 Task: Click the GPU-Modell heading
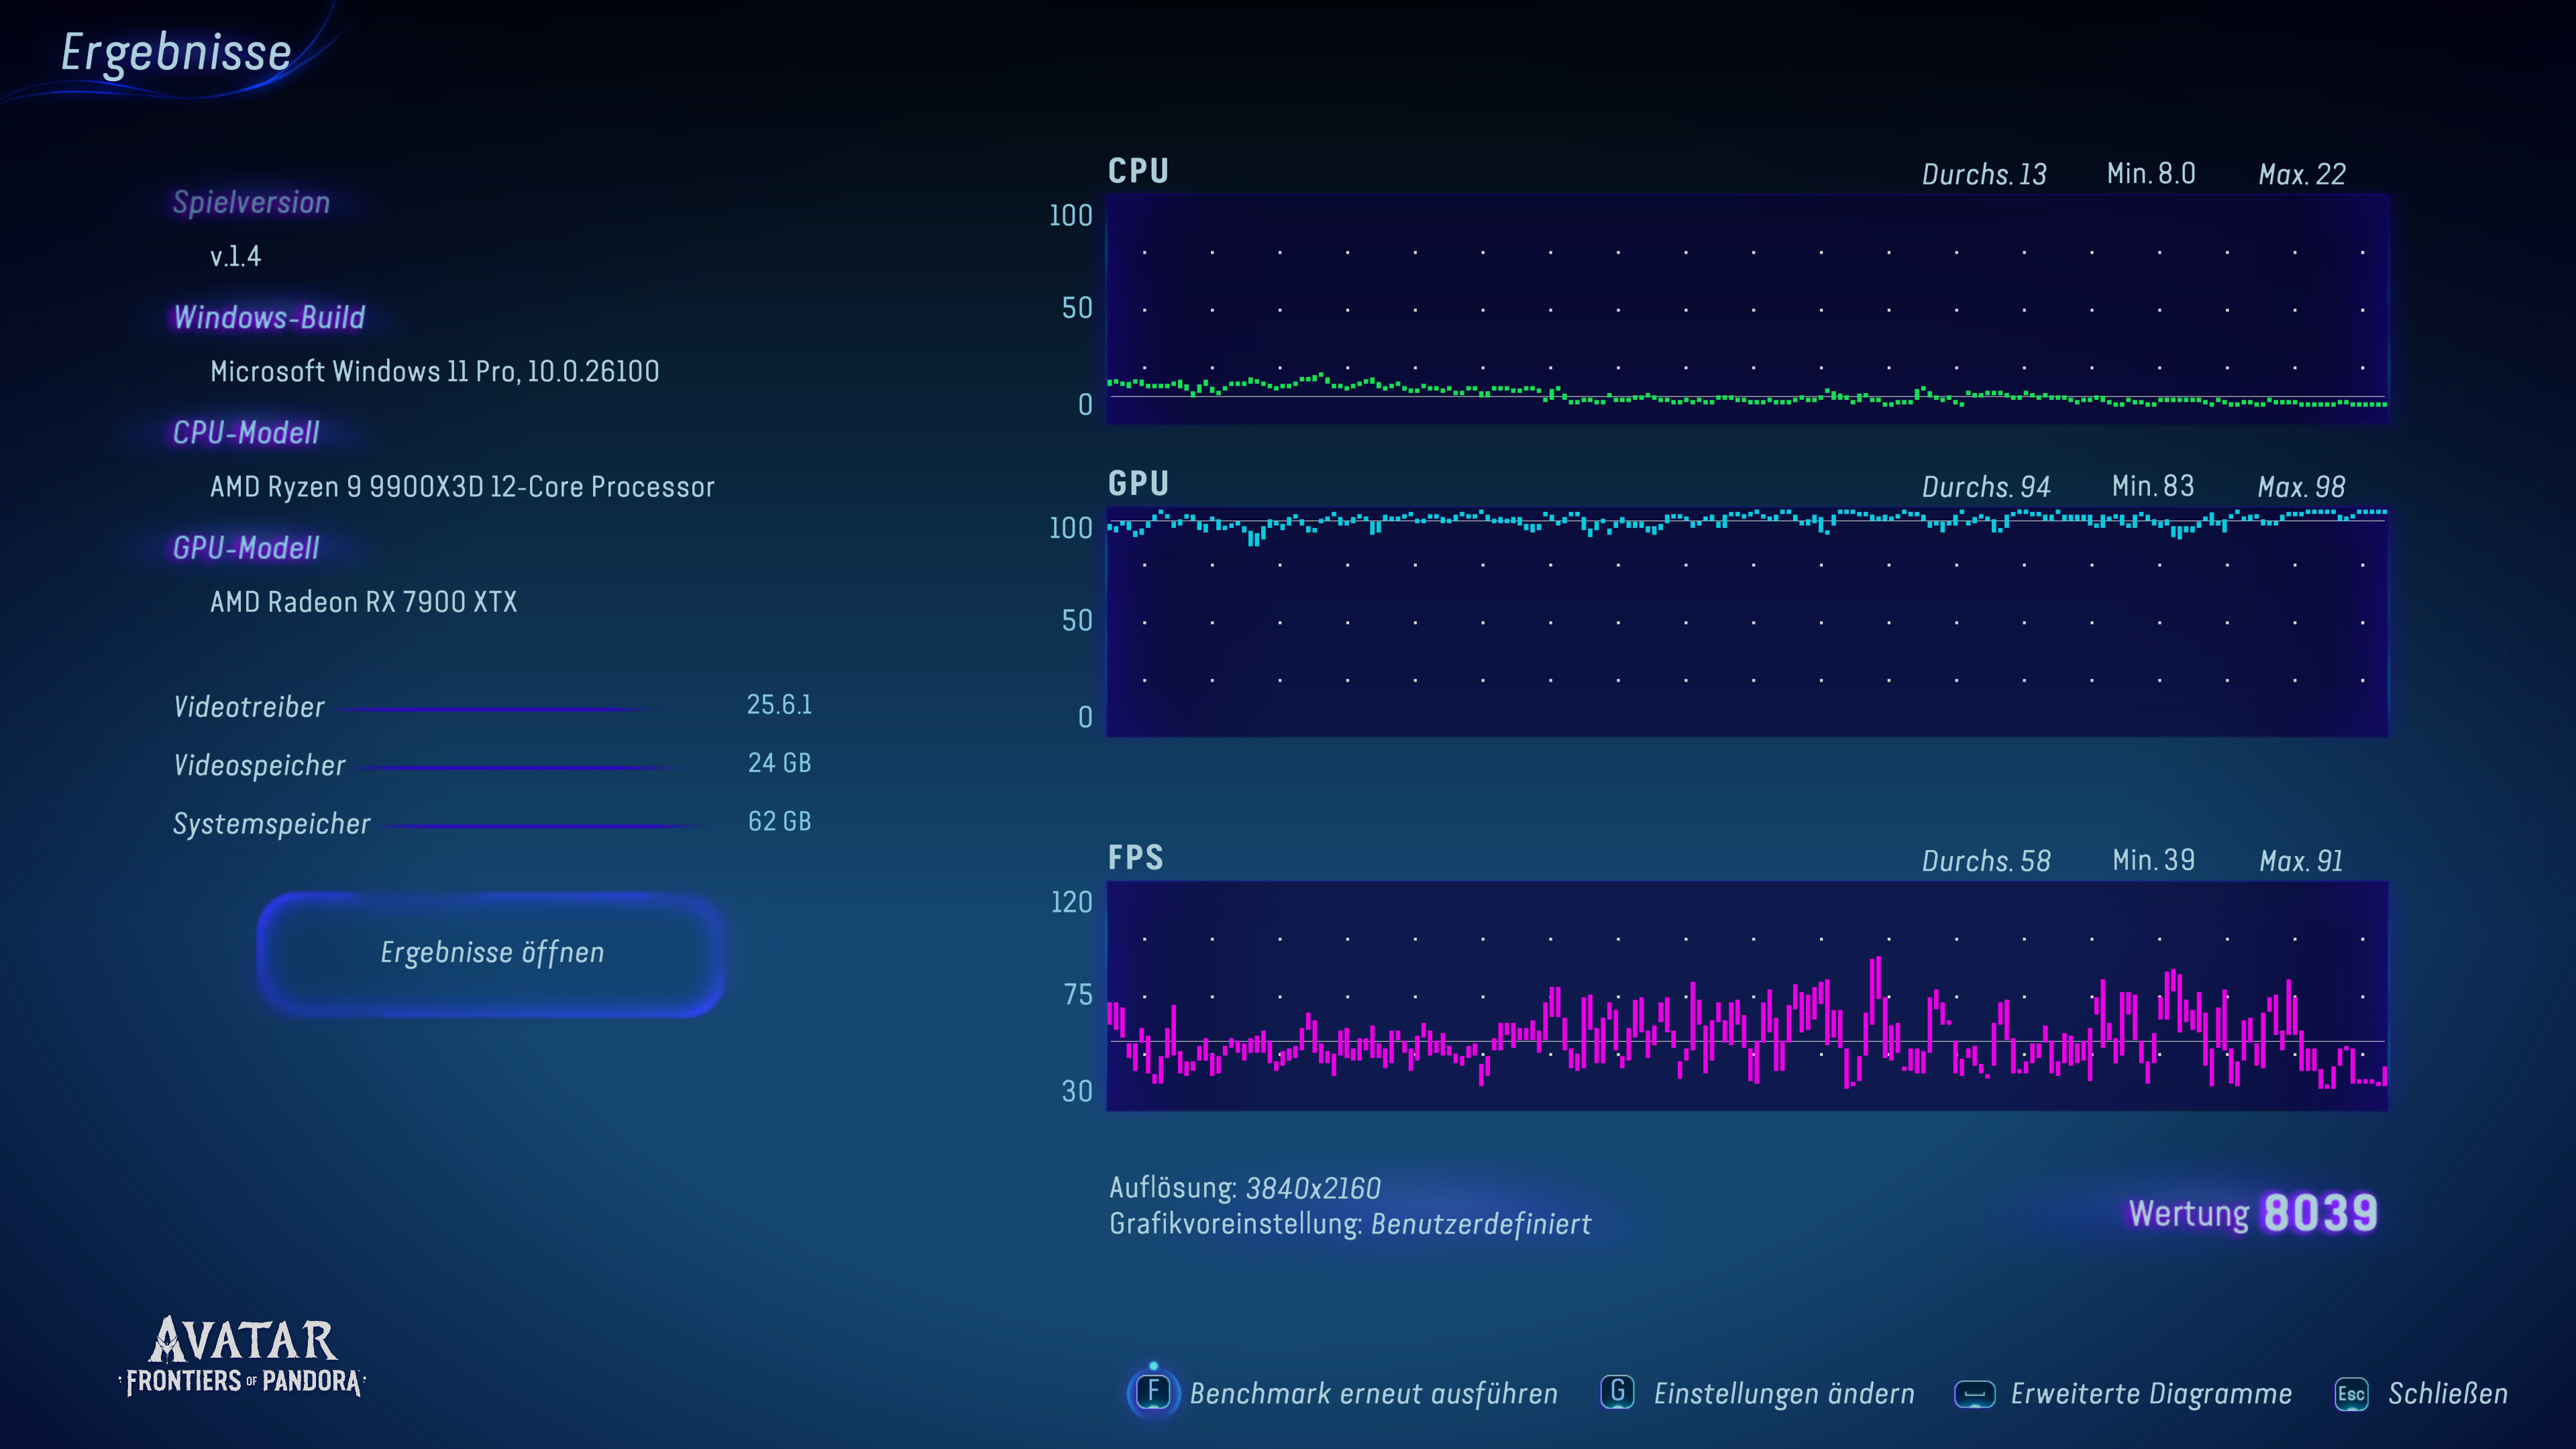[x=246, y=548]
